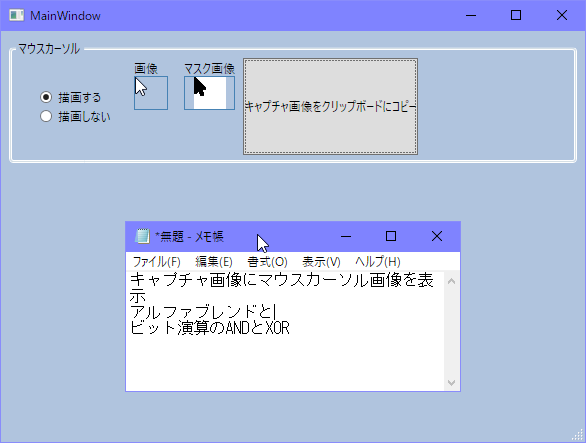Select the 描画しない radio button

tap(46, 116)
